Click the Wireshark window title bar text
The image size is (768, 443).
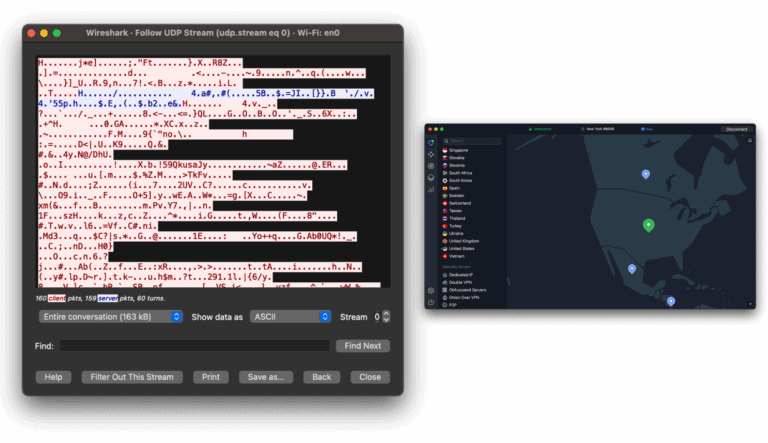point(213,33)
